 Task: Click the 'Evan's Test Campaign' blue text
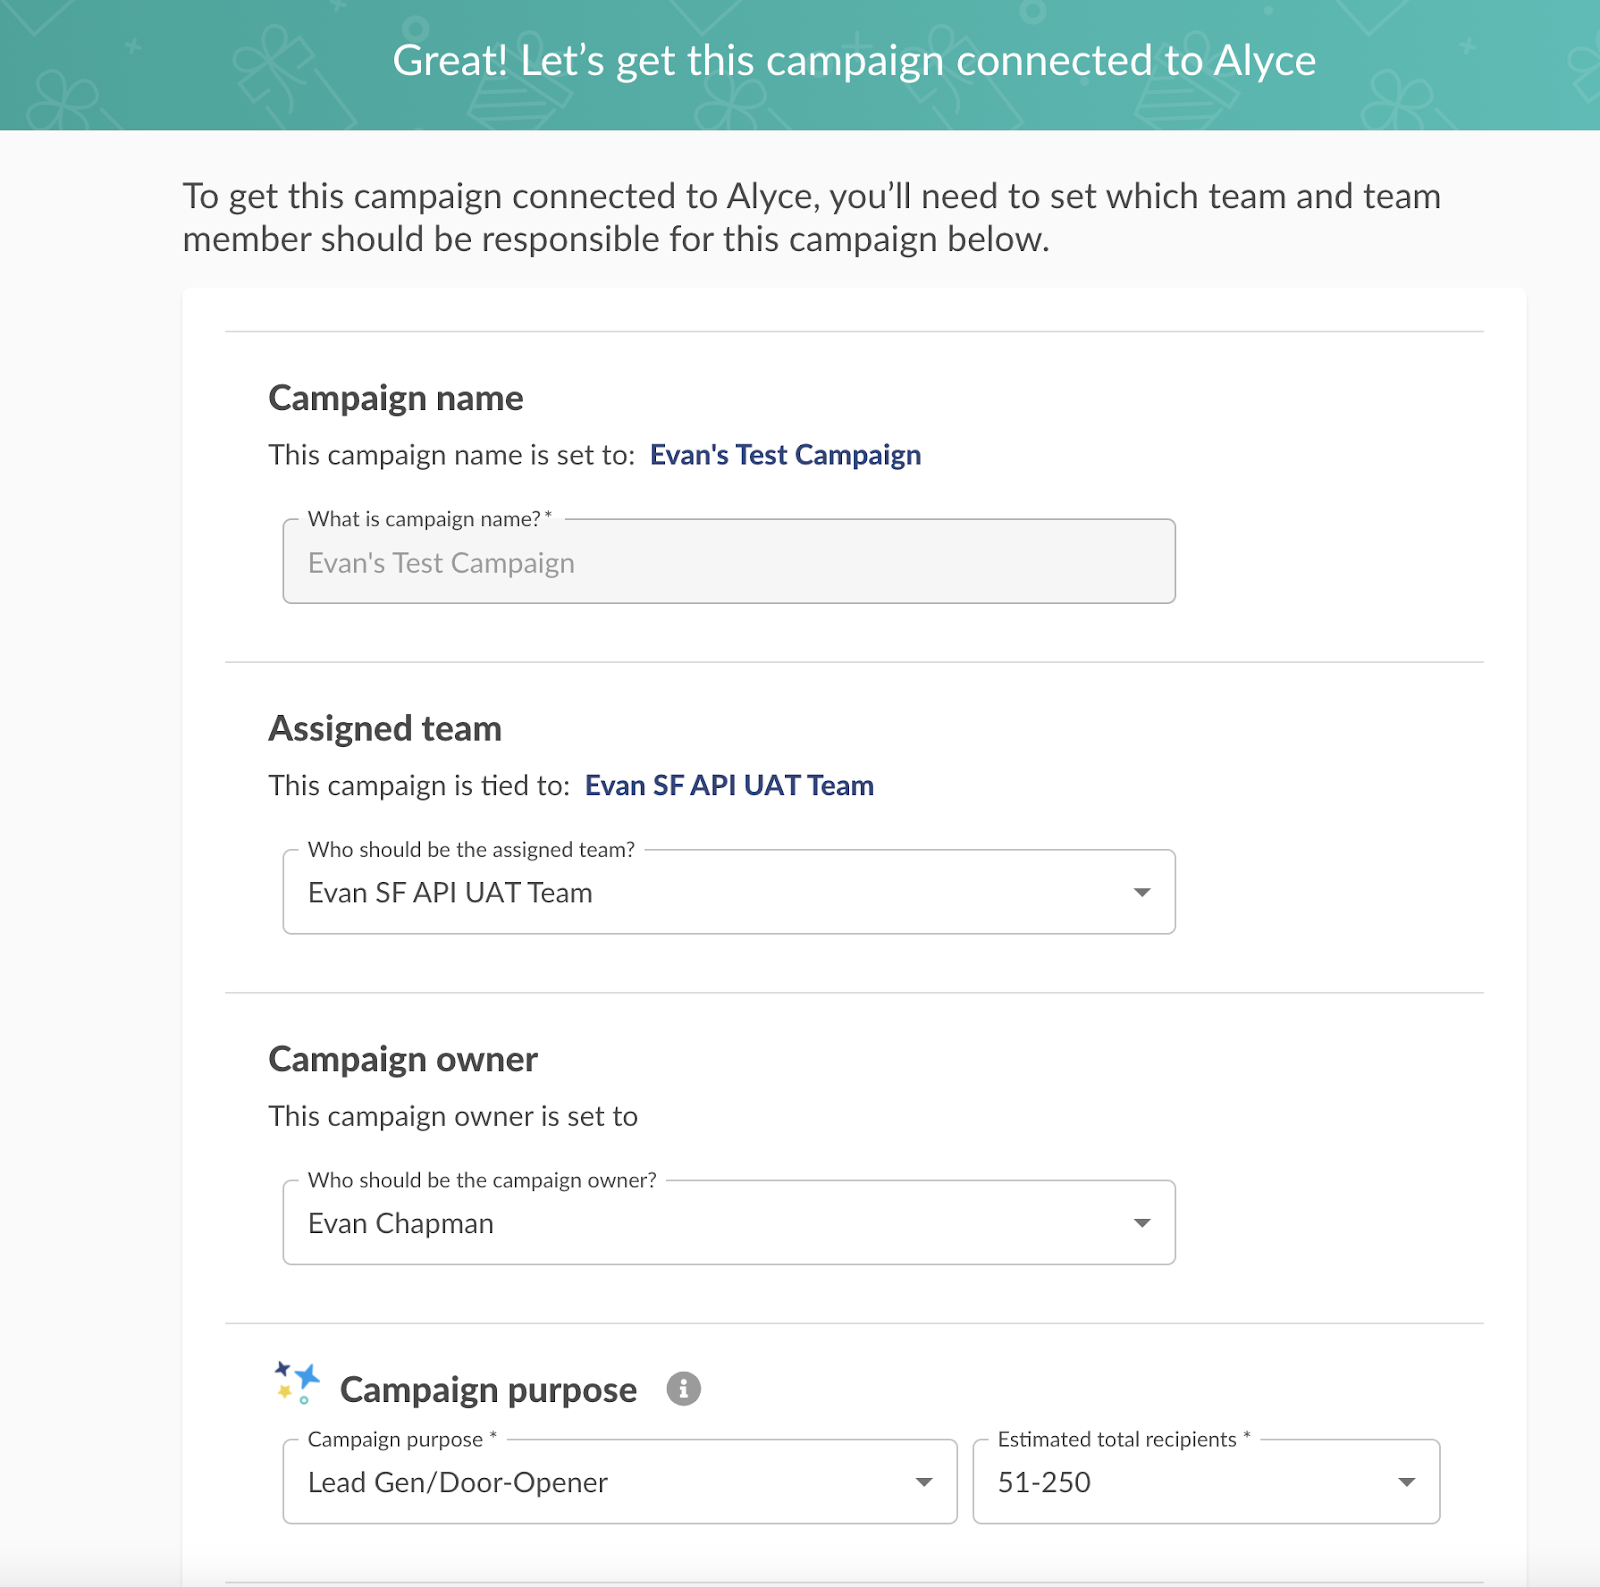pos(785,455)
